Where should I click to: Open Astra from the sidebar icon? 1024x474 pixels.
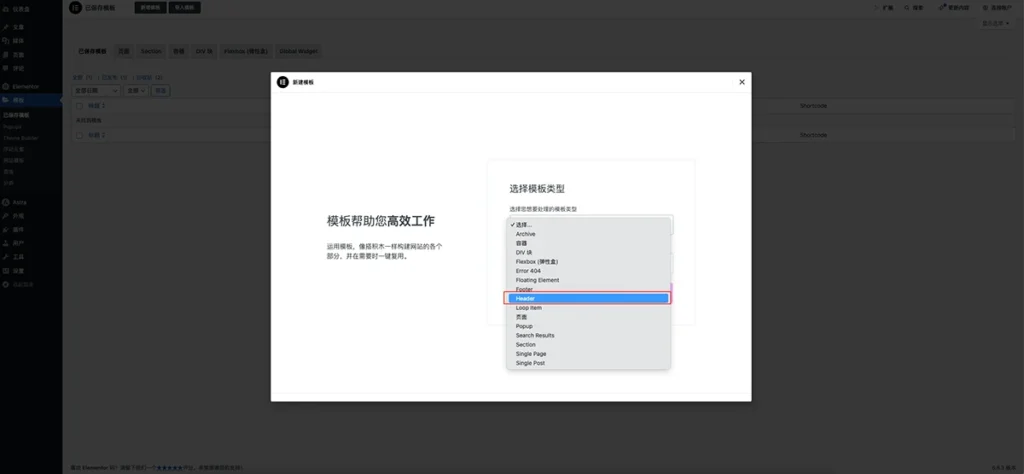6,202
